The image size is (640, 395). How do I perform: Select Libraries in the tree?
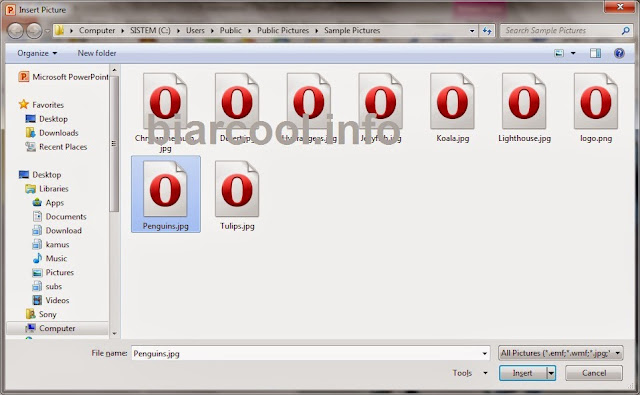click(47, 189)
